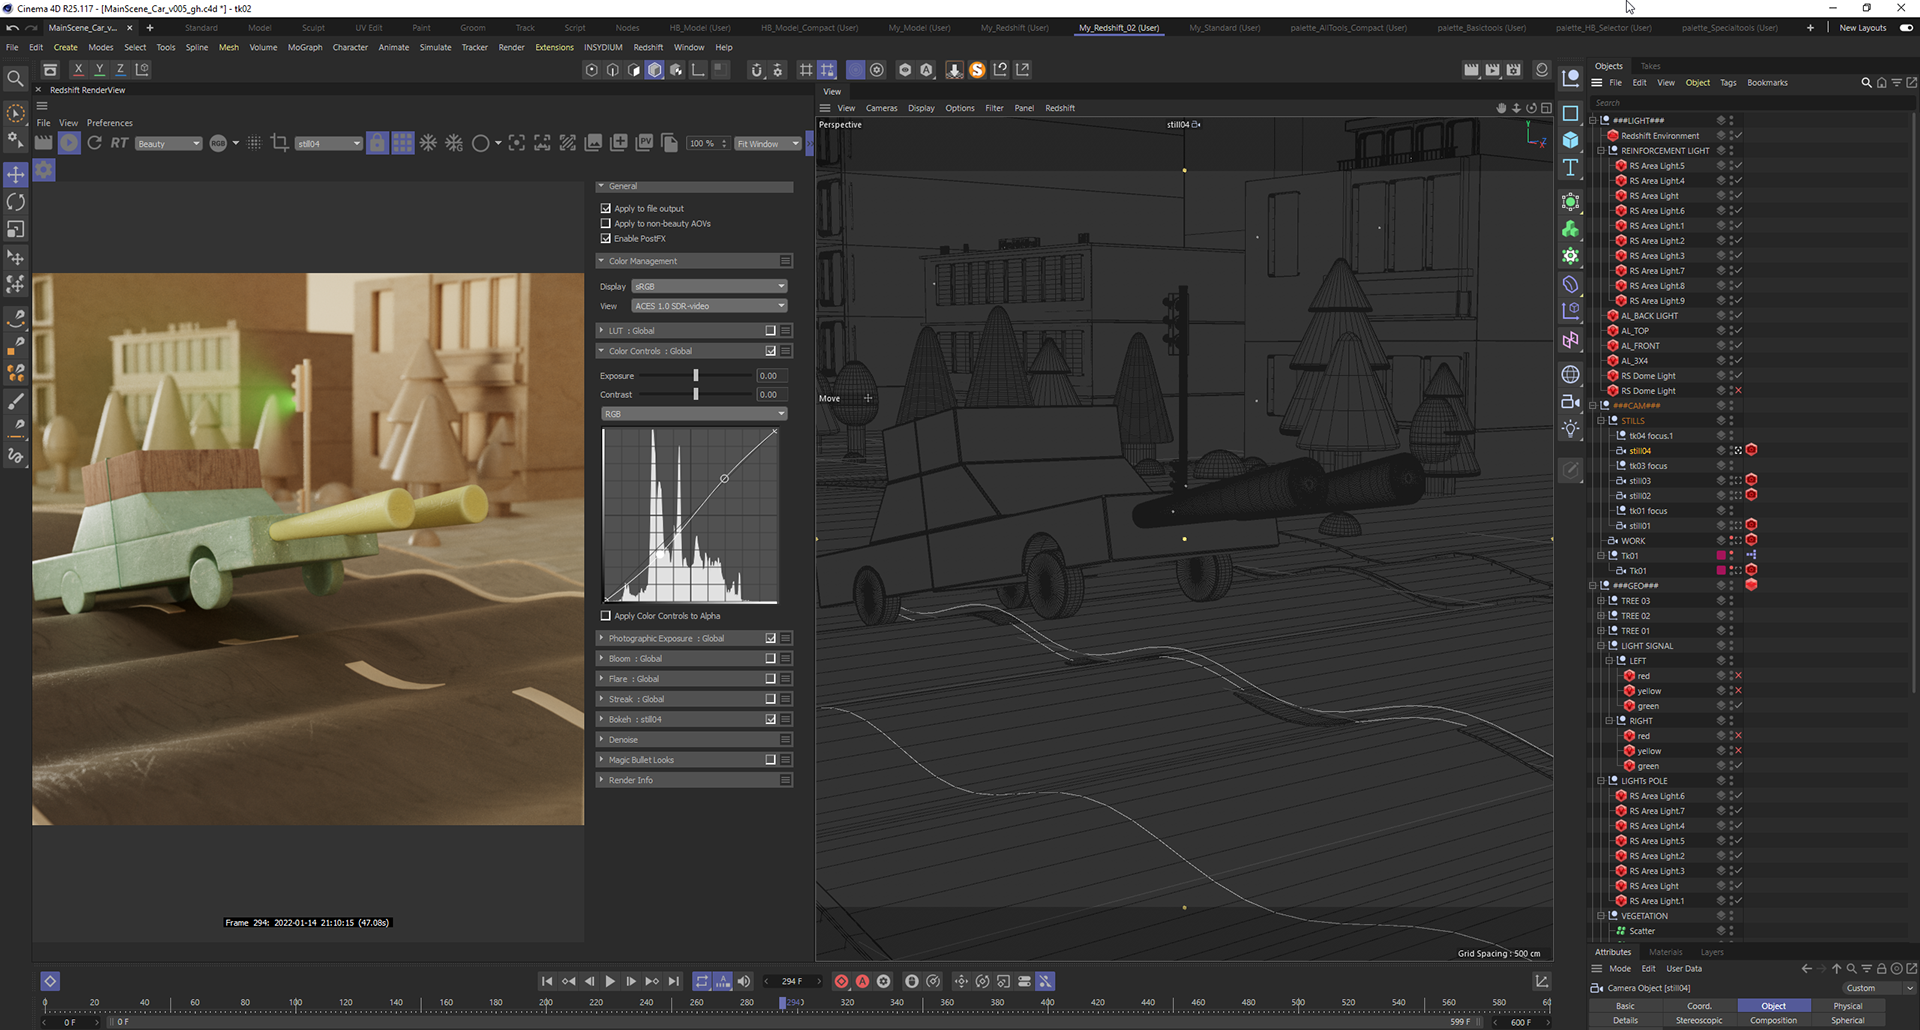Activate the RenderView crop region tool
The height and width of the screenshot is (1030, 1920).
pyautogui.click(x=280, y=143)
